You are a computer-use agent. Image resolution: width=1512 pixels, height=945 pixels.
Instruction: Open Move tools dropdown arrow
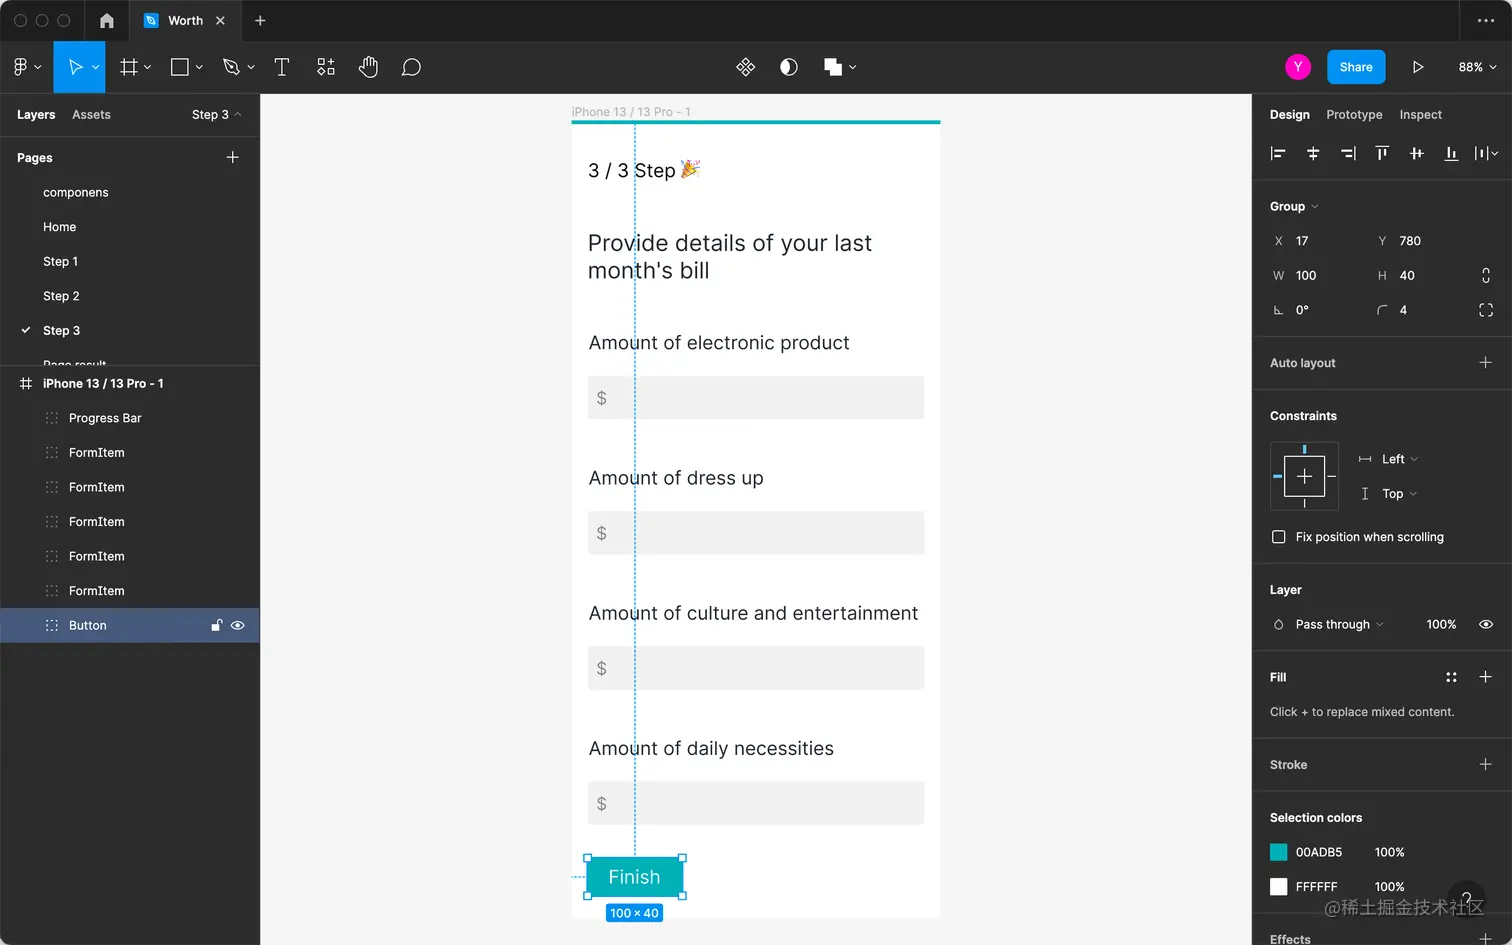[96, 67]
